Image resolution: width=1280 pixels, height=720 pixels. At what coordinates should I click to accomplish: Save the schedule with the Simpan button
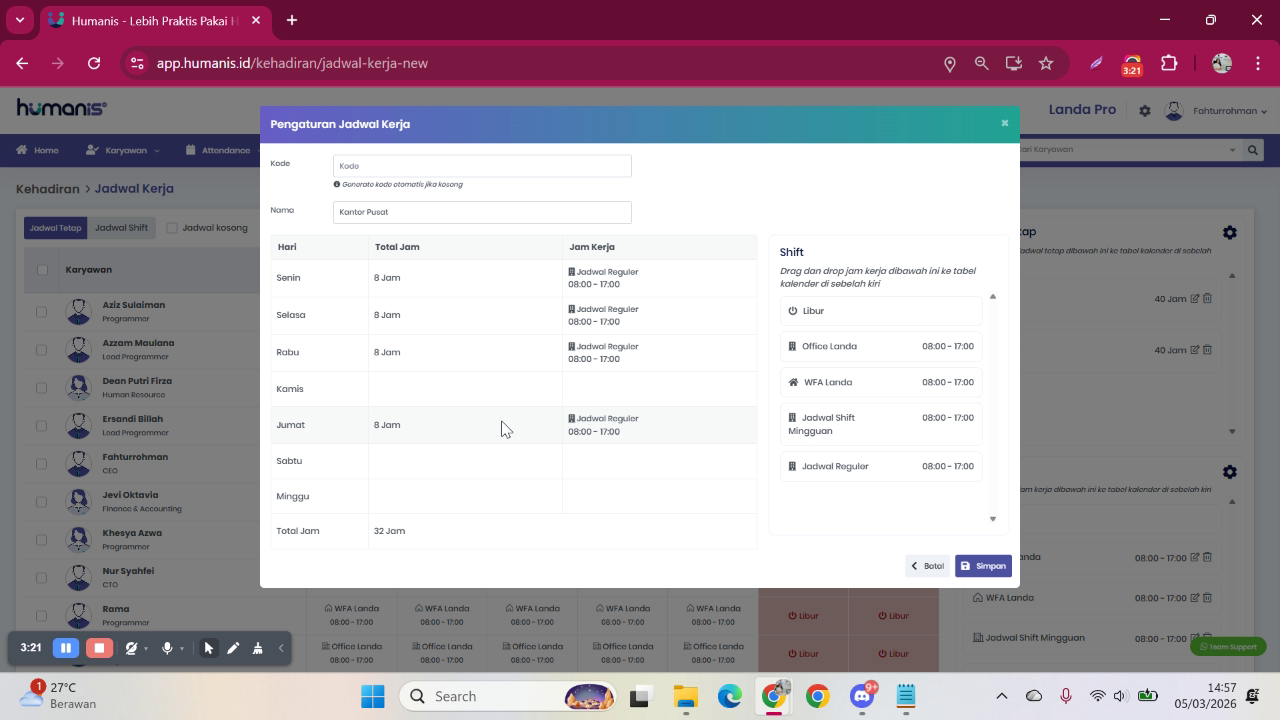pos(983,566)
